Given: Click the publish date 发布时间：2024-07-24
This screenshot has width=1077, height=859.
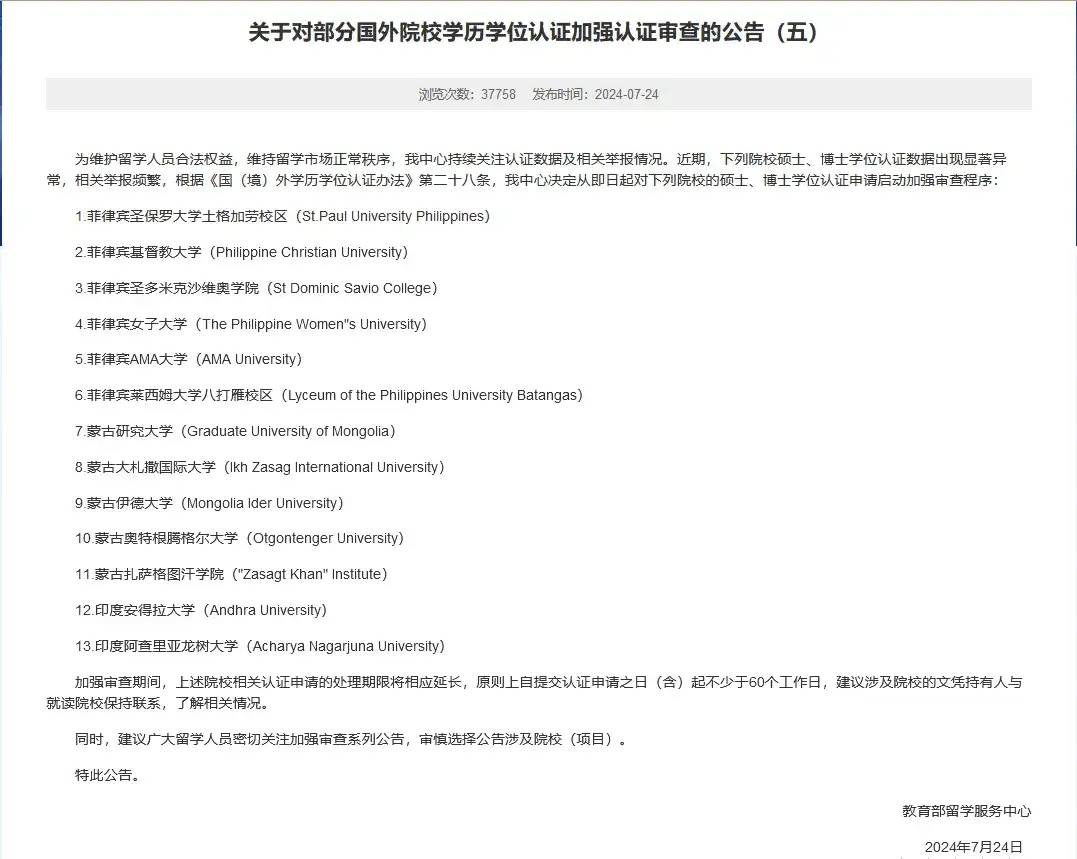Looking at the screenshot, I should click(x=596, y=94).
